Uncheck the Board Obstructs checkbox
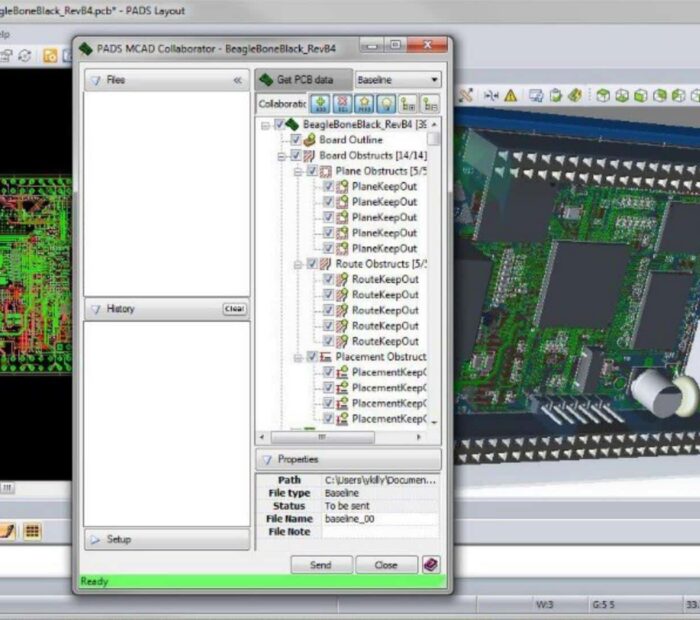The width and height of the screenshot is (700, 620). coord(296,155)
